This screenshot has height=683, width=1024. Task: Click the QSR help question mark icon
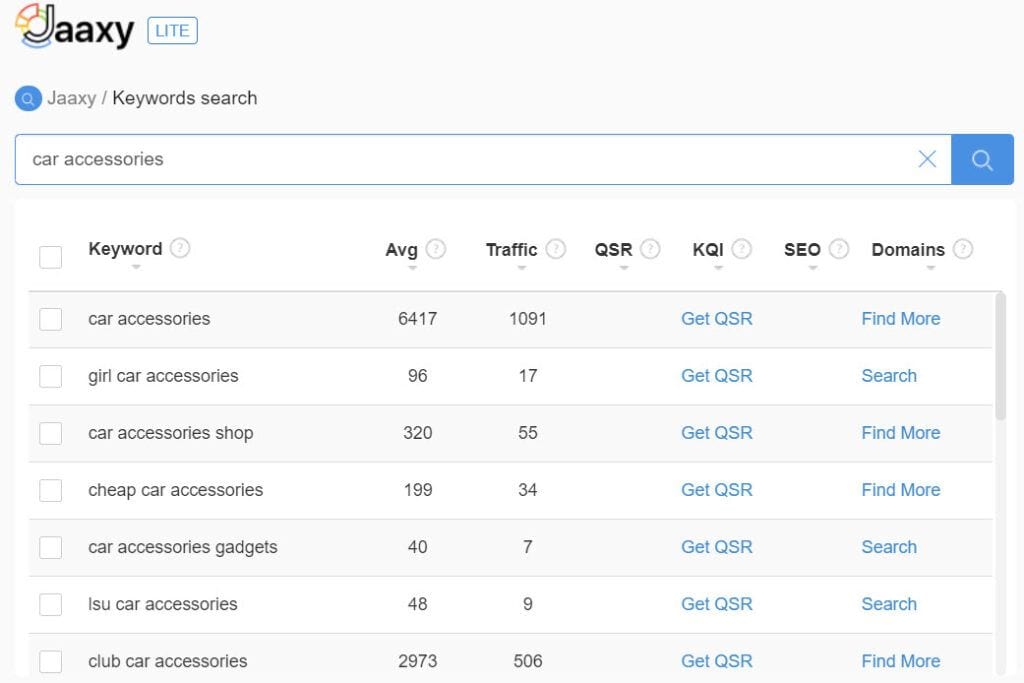click(x=650, y=249)
